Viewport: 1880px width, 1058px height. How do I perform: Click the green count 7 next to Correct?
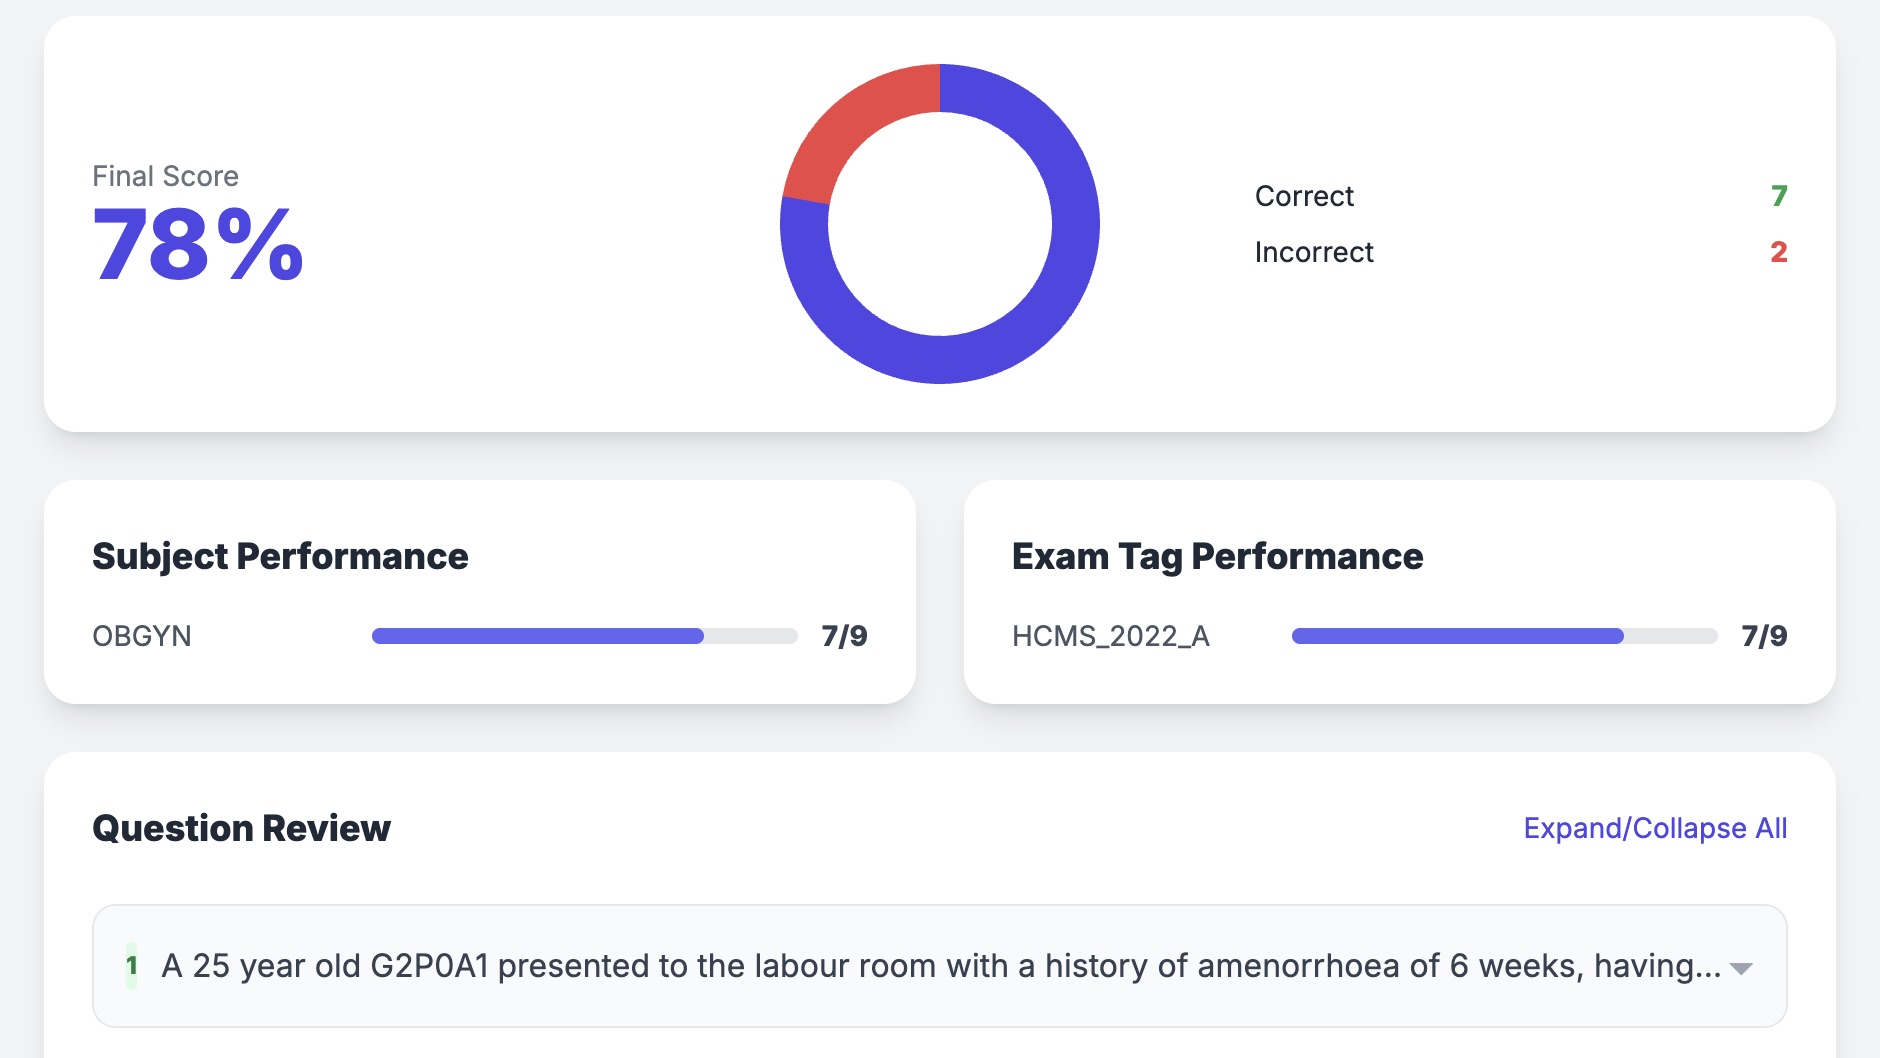pyautogui.click(x=1777, y=196)
